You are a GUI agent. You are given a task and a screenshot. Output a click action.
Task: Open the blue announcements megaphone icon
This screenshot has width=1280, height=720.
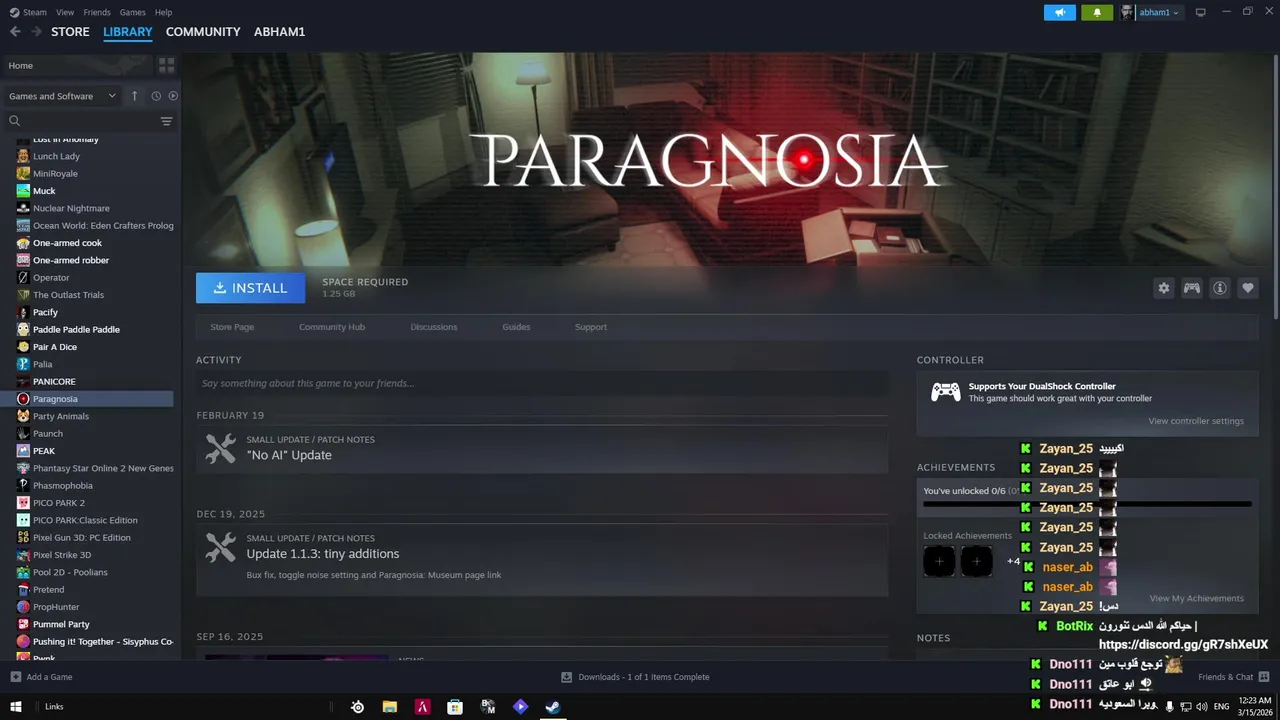(1060, 12)
